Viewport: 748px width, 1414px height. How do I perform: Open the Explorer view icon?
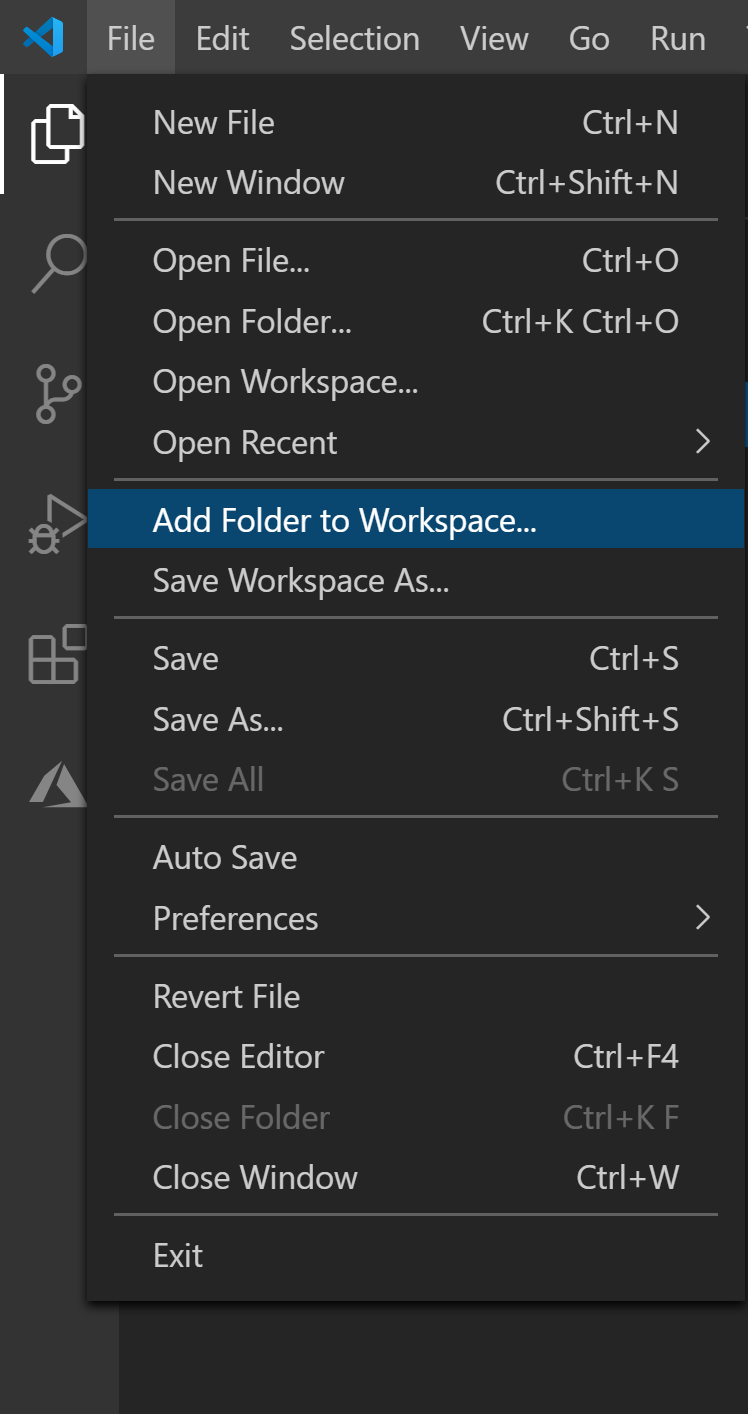56,133
